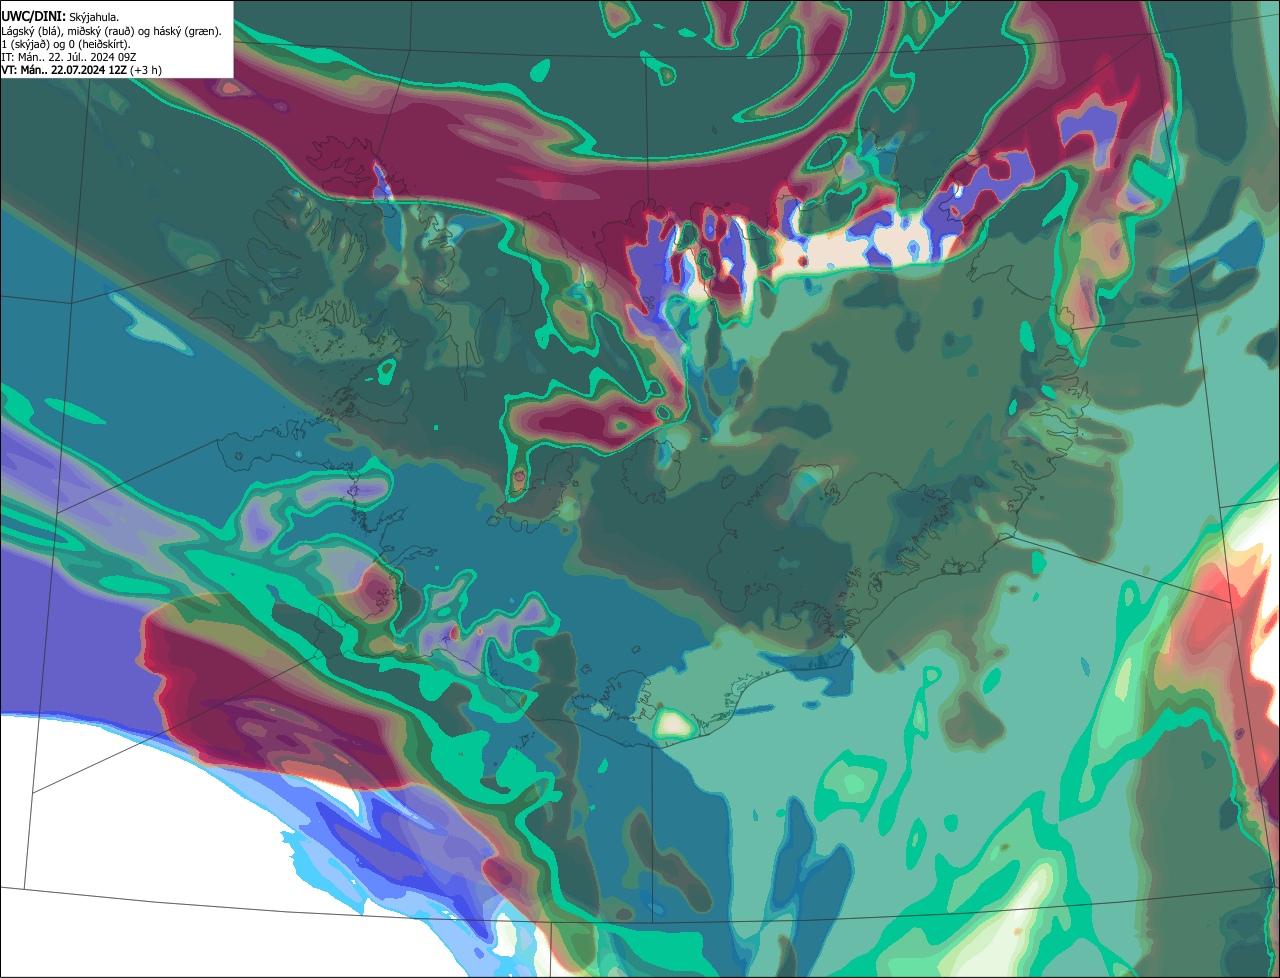Click the "1 (skýjað)" legend text
The height and width of the screenshot is (978, 1280).
pyautogui.click(x=24, y=45)
